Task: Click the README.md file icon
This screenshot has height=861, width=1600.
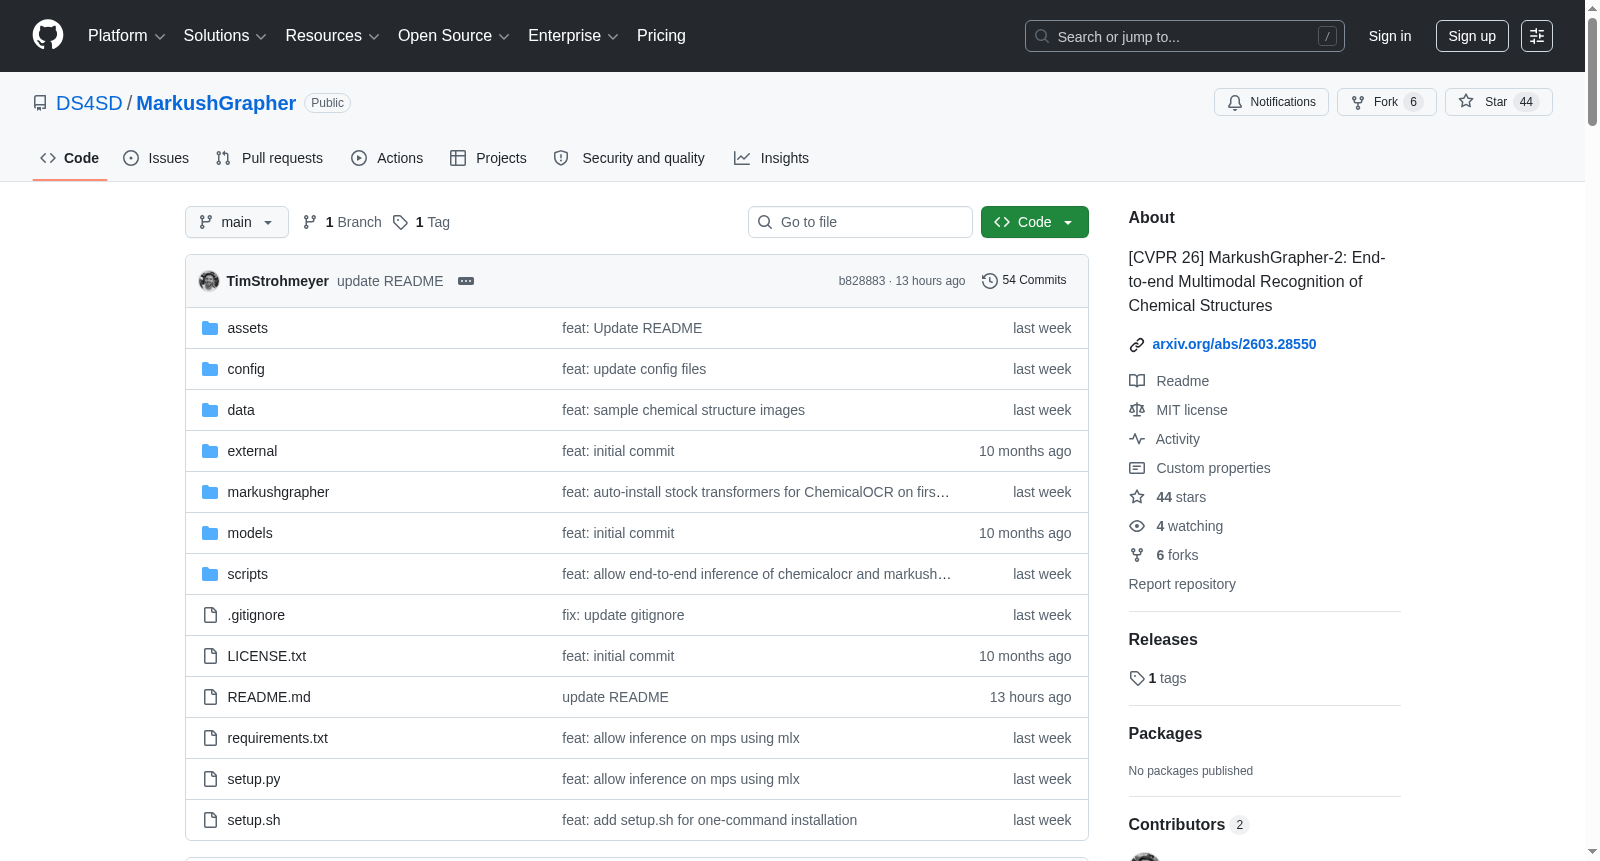Action: (210, 697)
